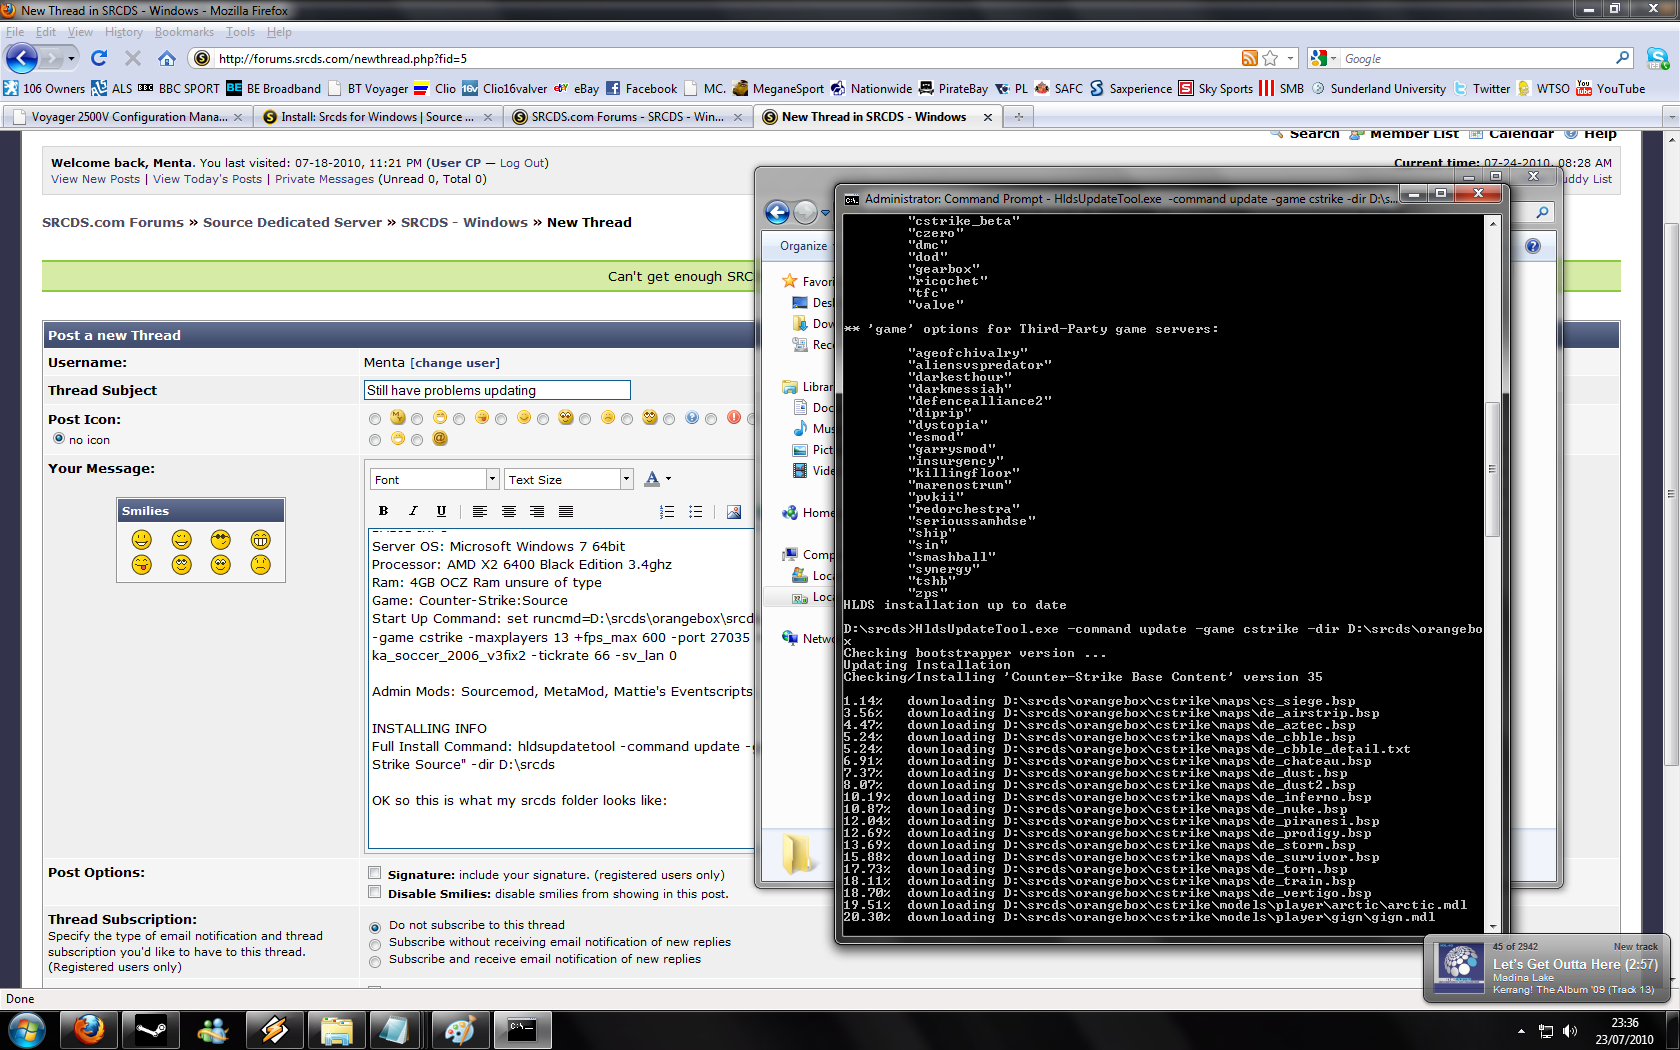Click the volume icon in system tray
The width and height of the screenshot is (1680, 1050).
pyautogui.click(x=1570, y=1031)
